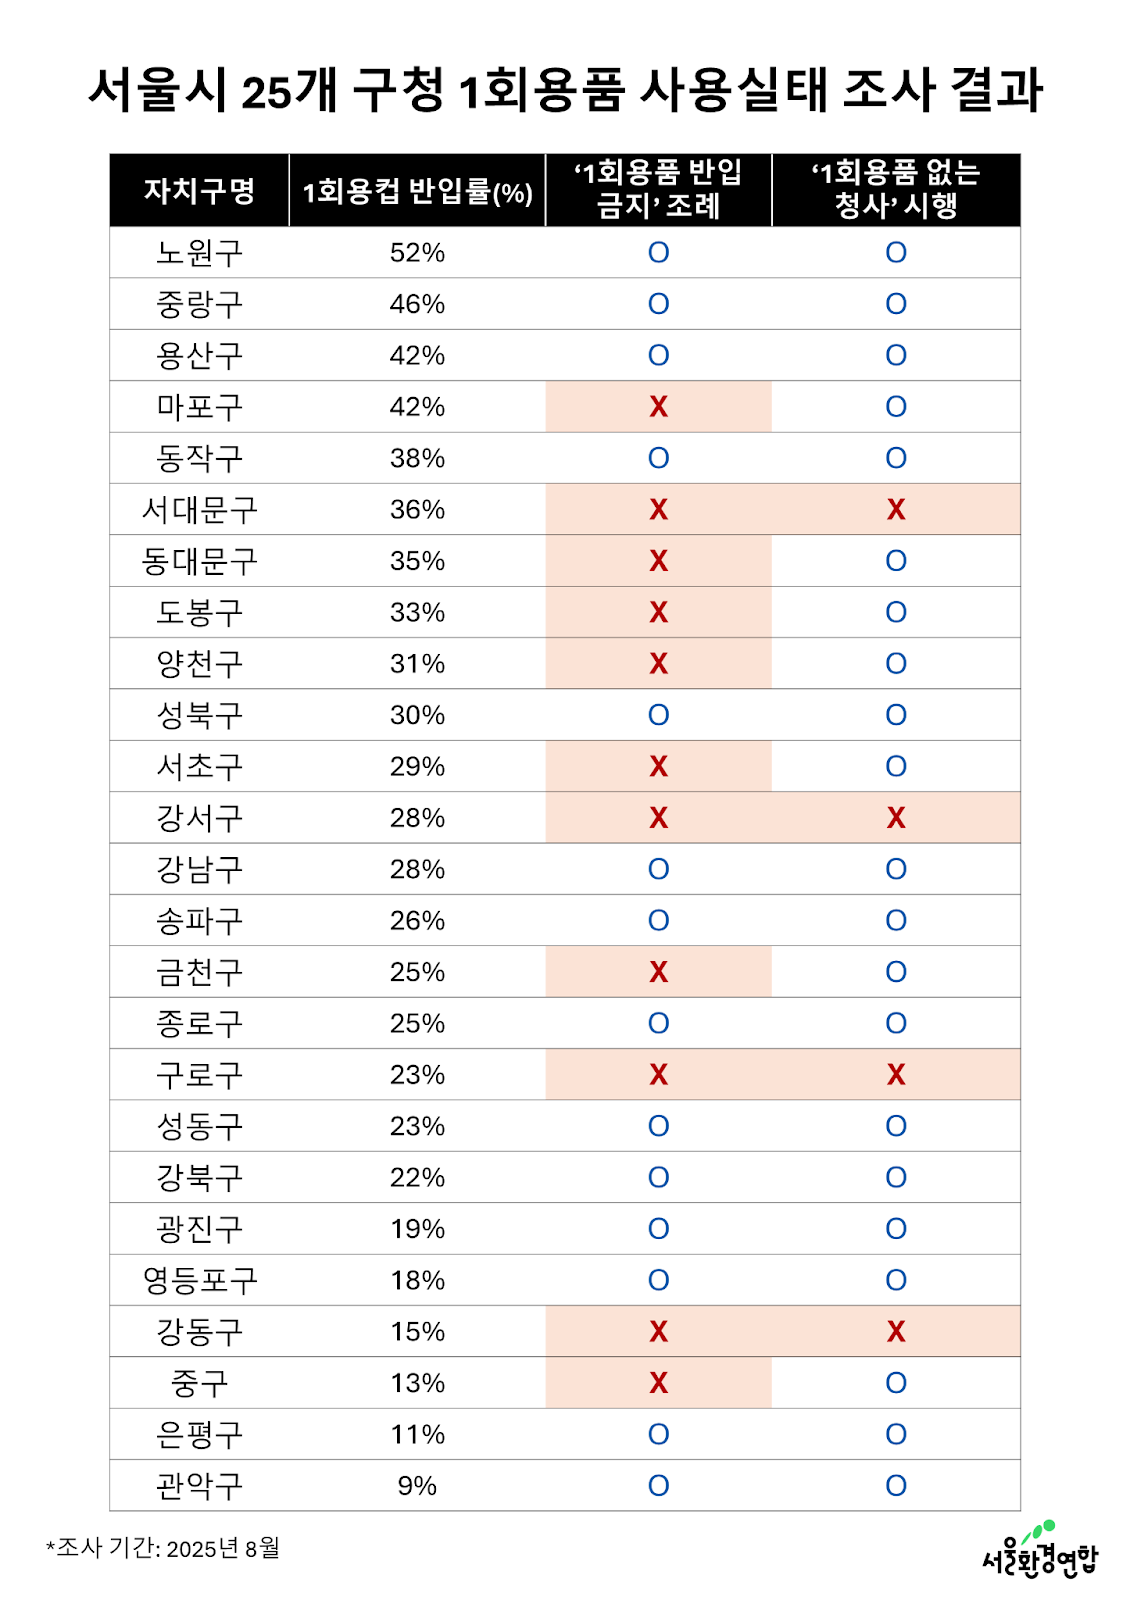Click the '1회용품 없는 청사' 시행 header
Viewport: 1130px width, 1600px height.
pos(896,189)
